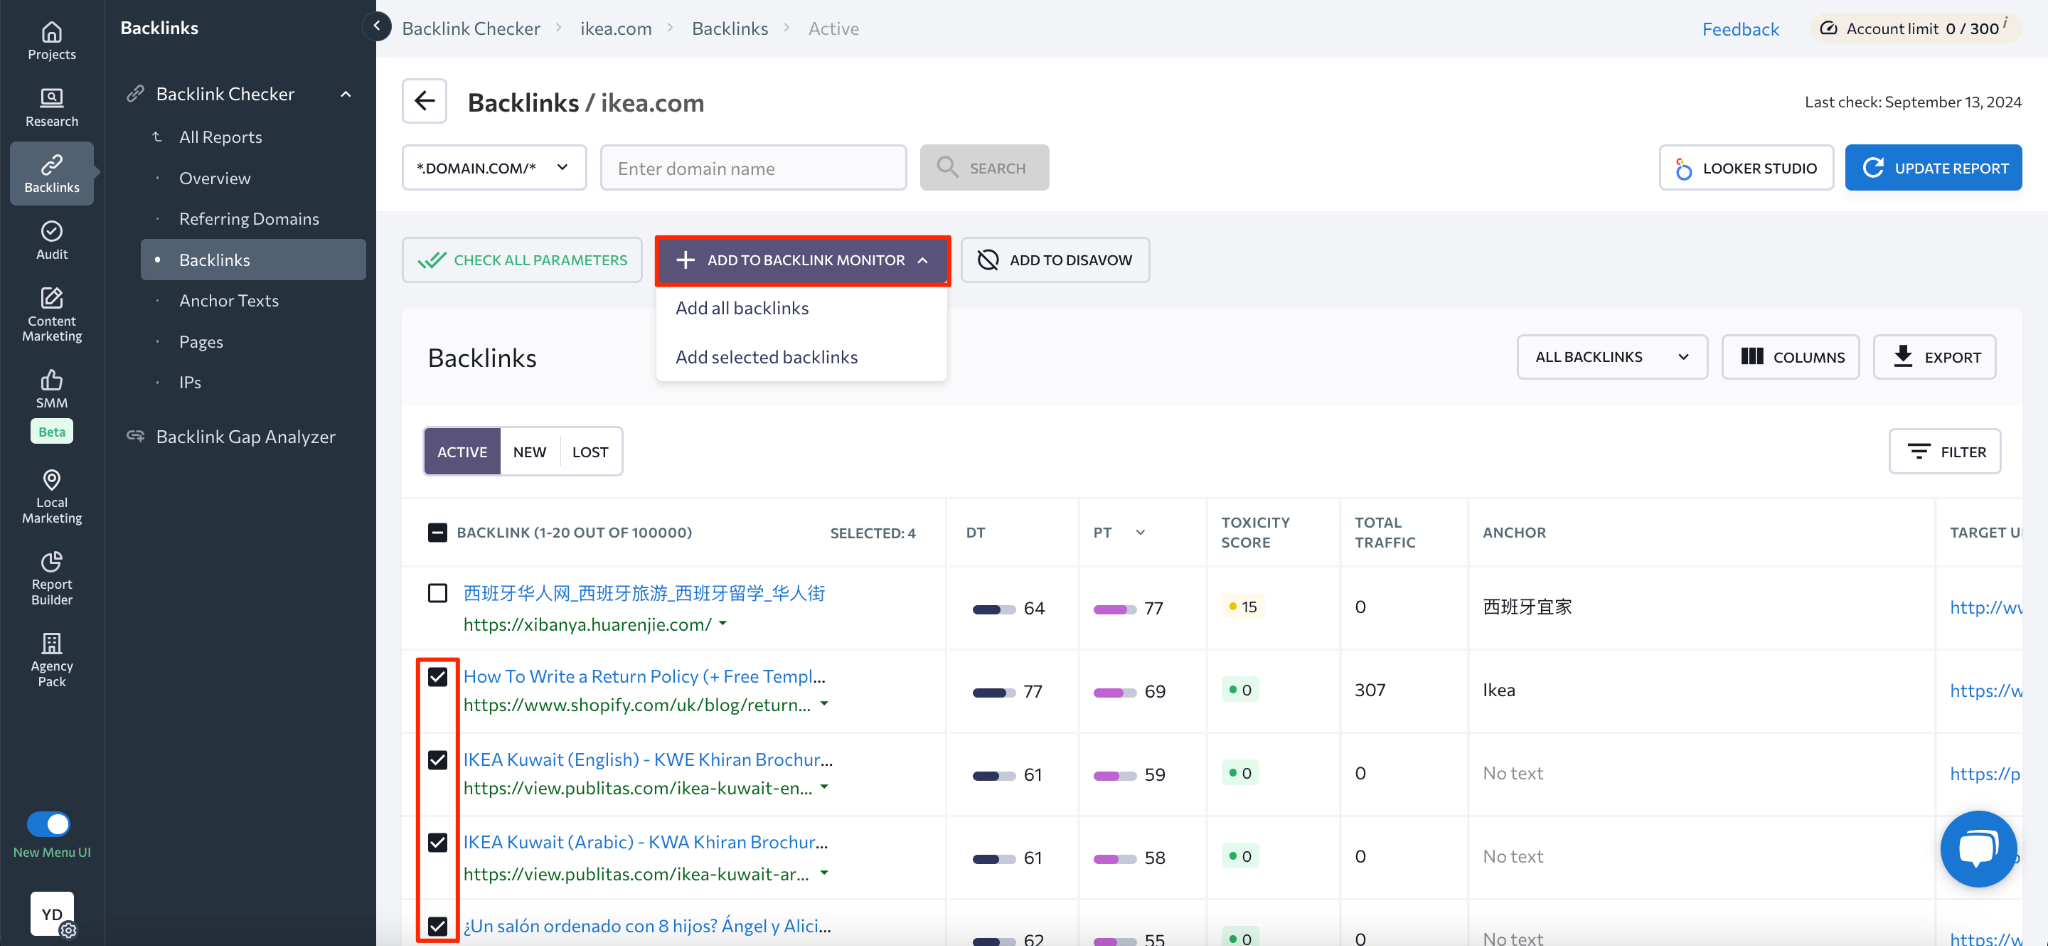Toggle the select-all backlinks header checkbox
The height and width of the screenshot is (946, 2048).
pyautogui.click(x=437, y=533)
